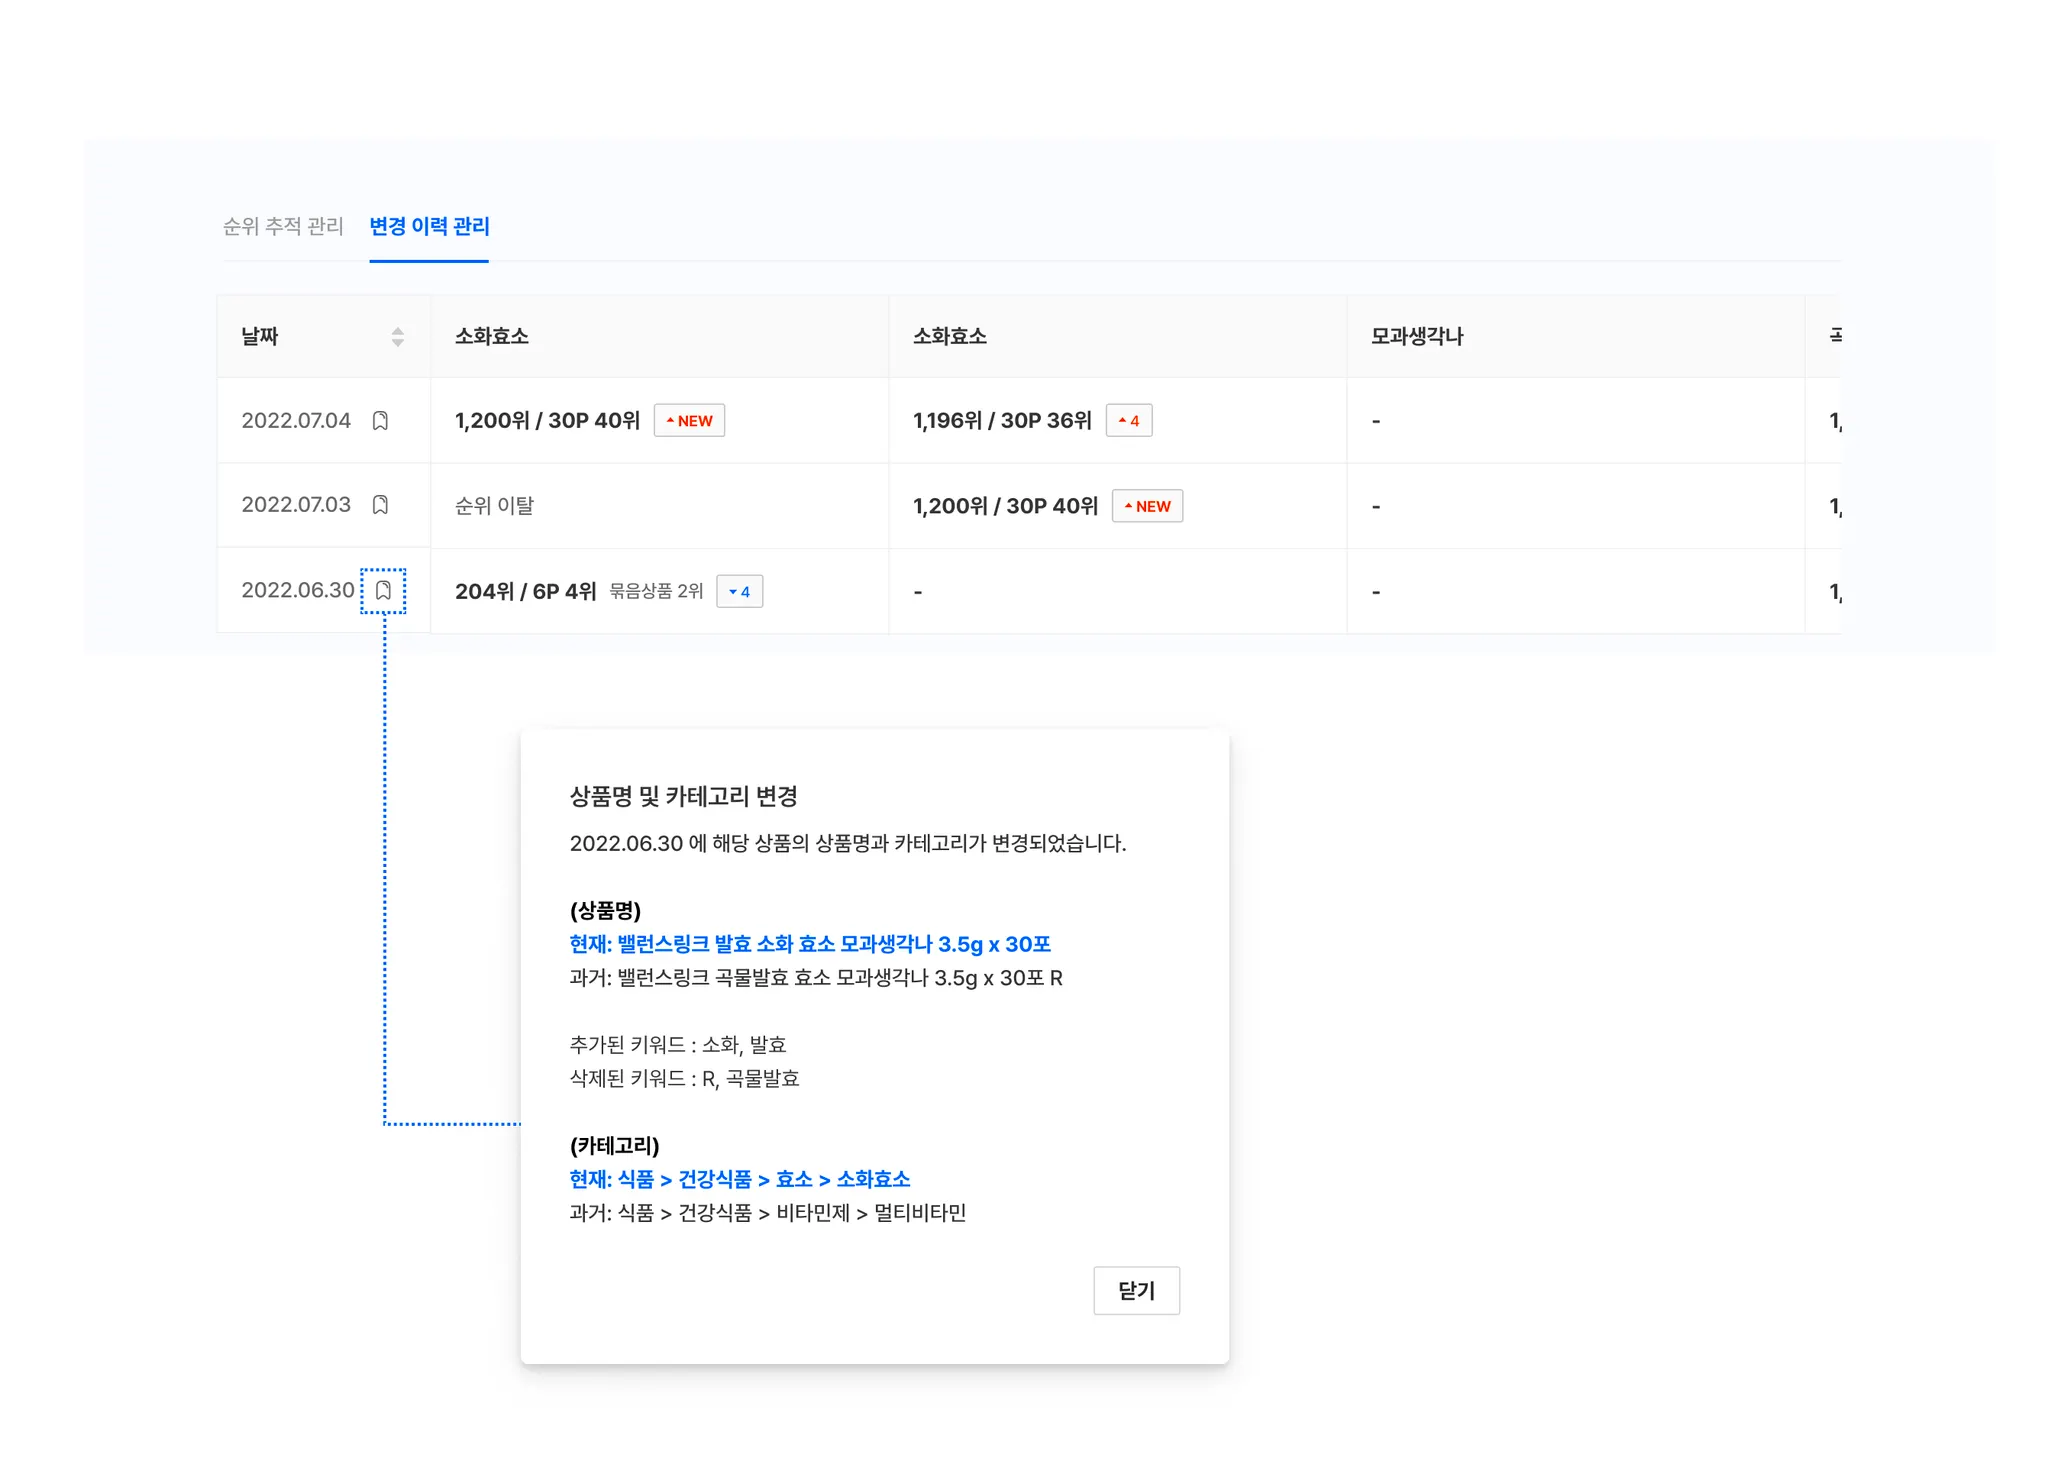The image size is (2048, 1462).
Task: Click the bookmark icon next to 2022.07.04
Action: tap(380, 421)
